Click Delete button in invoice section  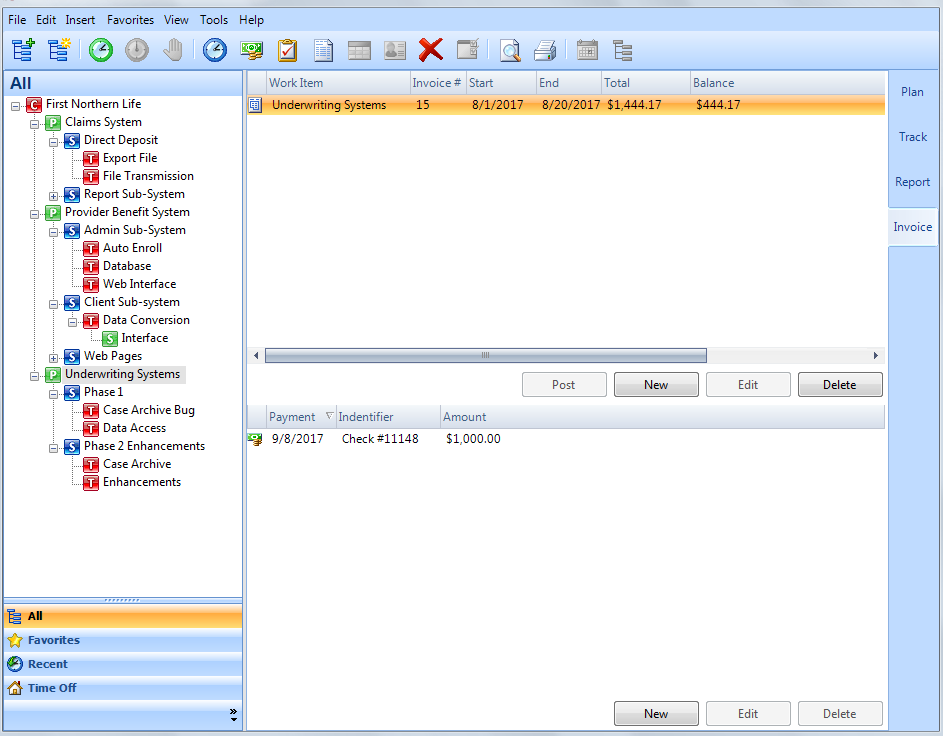click(x=840, y=385)
